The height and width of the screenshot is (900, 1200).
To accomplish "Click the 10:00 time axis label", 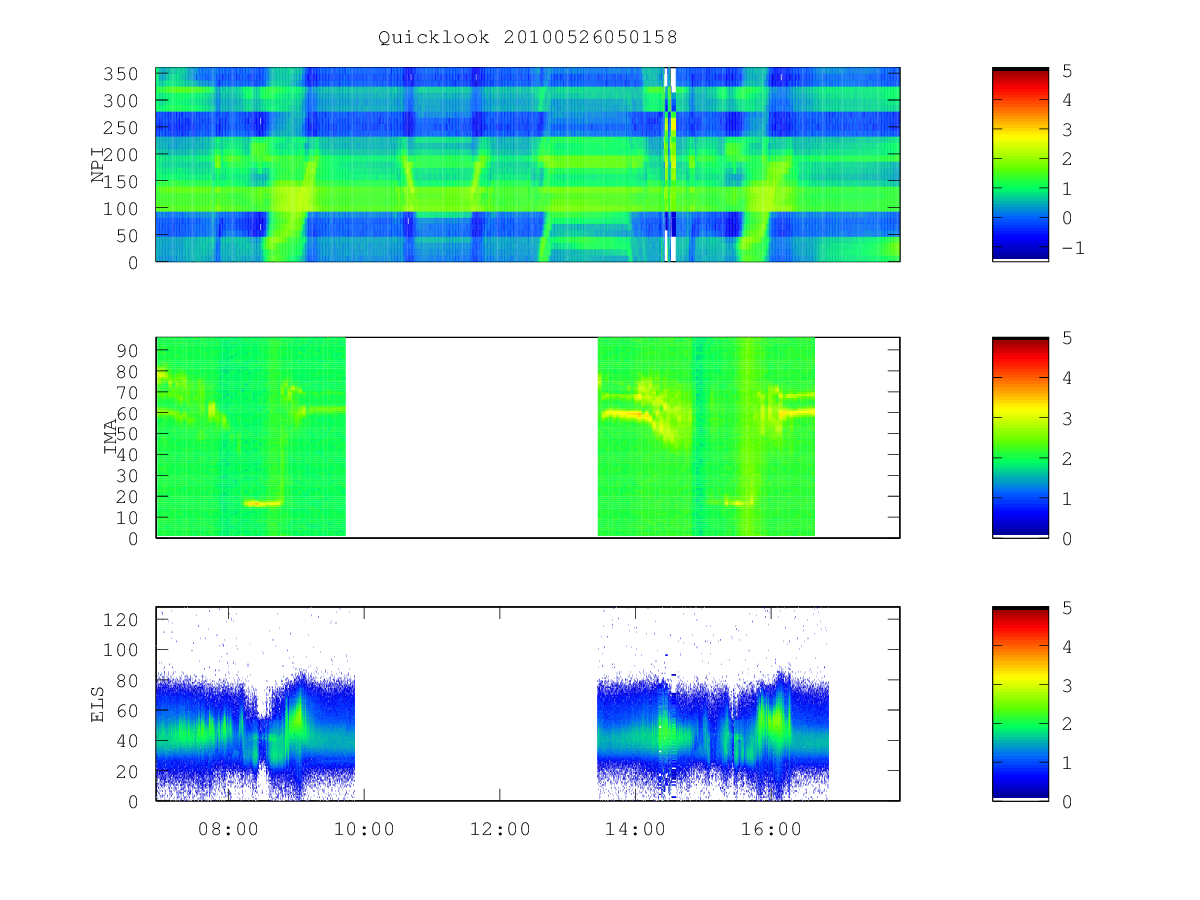I will point(364,829).
